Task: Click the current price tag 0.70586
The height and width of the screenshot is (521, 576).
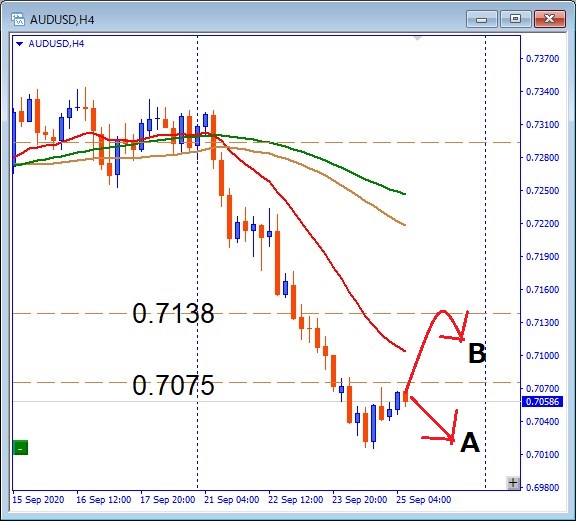Action: [x=542, y=402]
